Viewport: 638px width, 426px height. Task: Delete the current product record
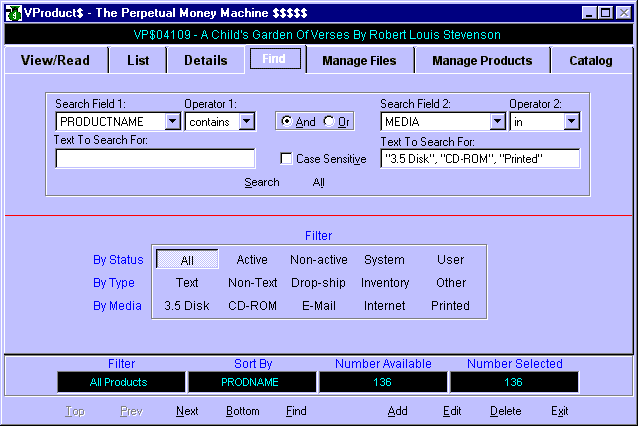click(506, 411)
